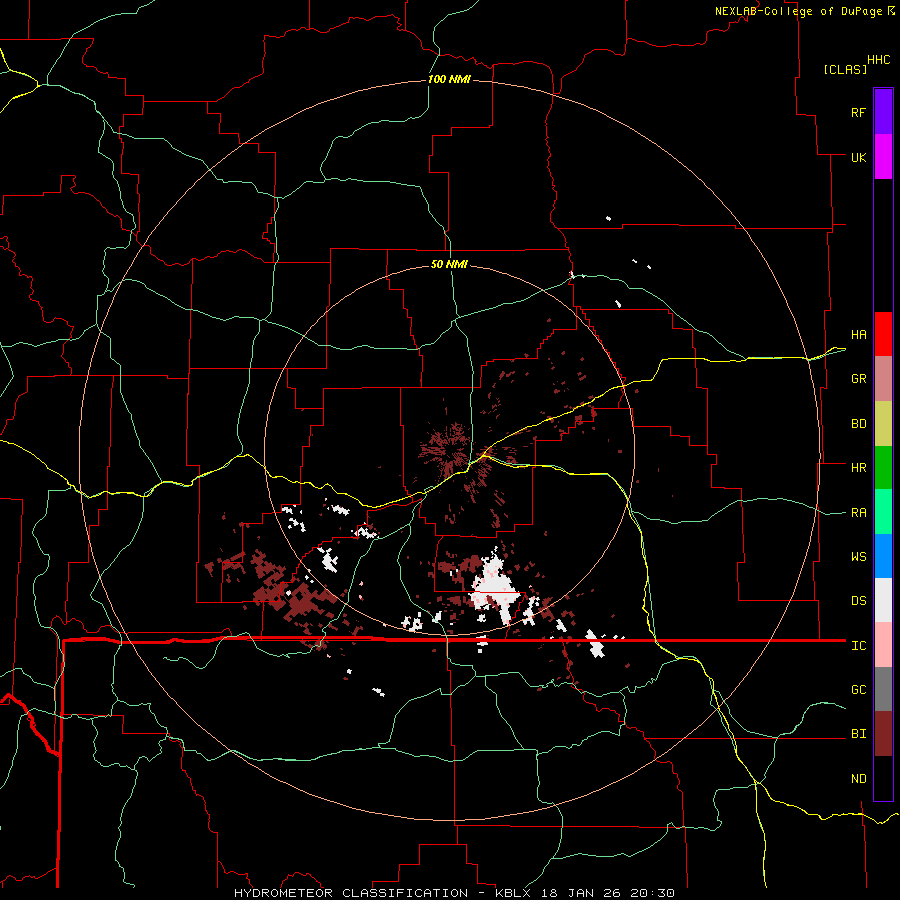
Task: Click the 20:30 time stamp
Action: [x=652, y=893]
